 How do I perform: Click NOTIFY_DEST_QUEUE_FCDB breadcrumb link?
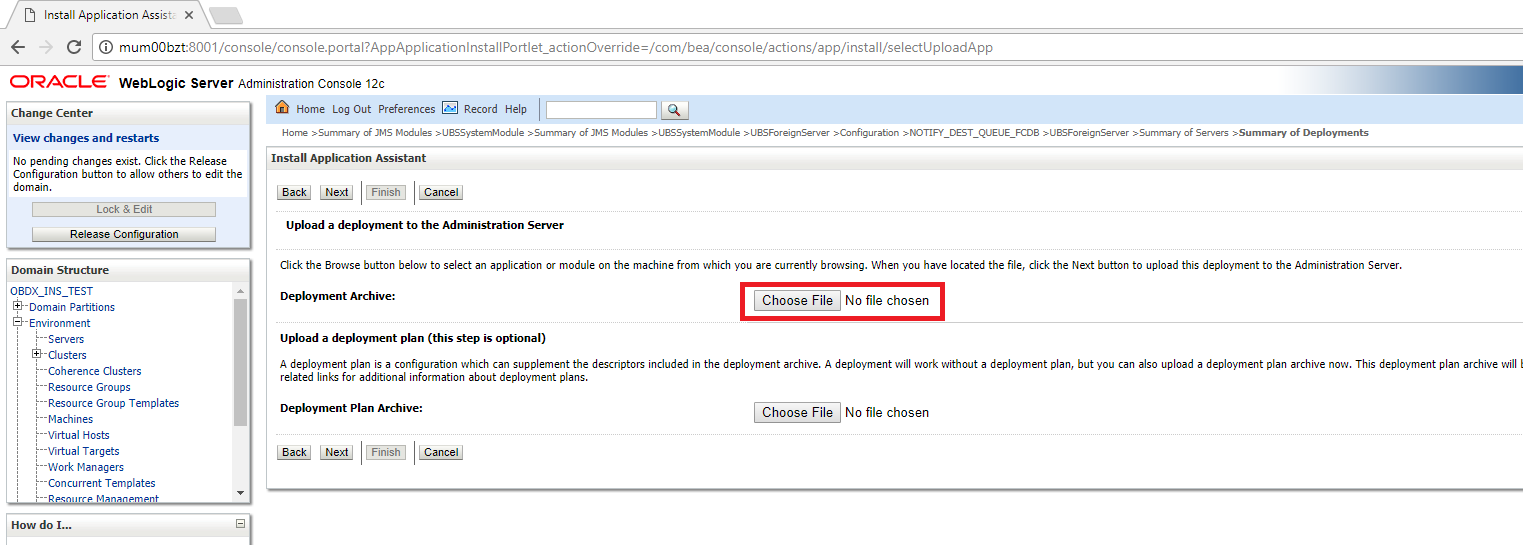pyautogui.click(x=973, y=132)
